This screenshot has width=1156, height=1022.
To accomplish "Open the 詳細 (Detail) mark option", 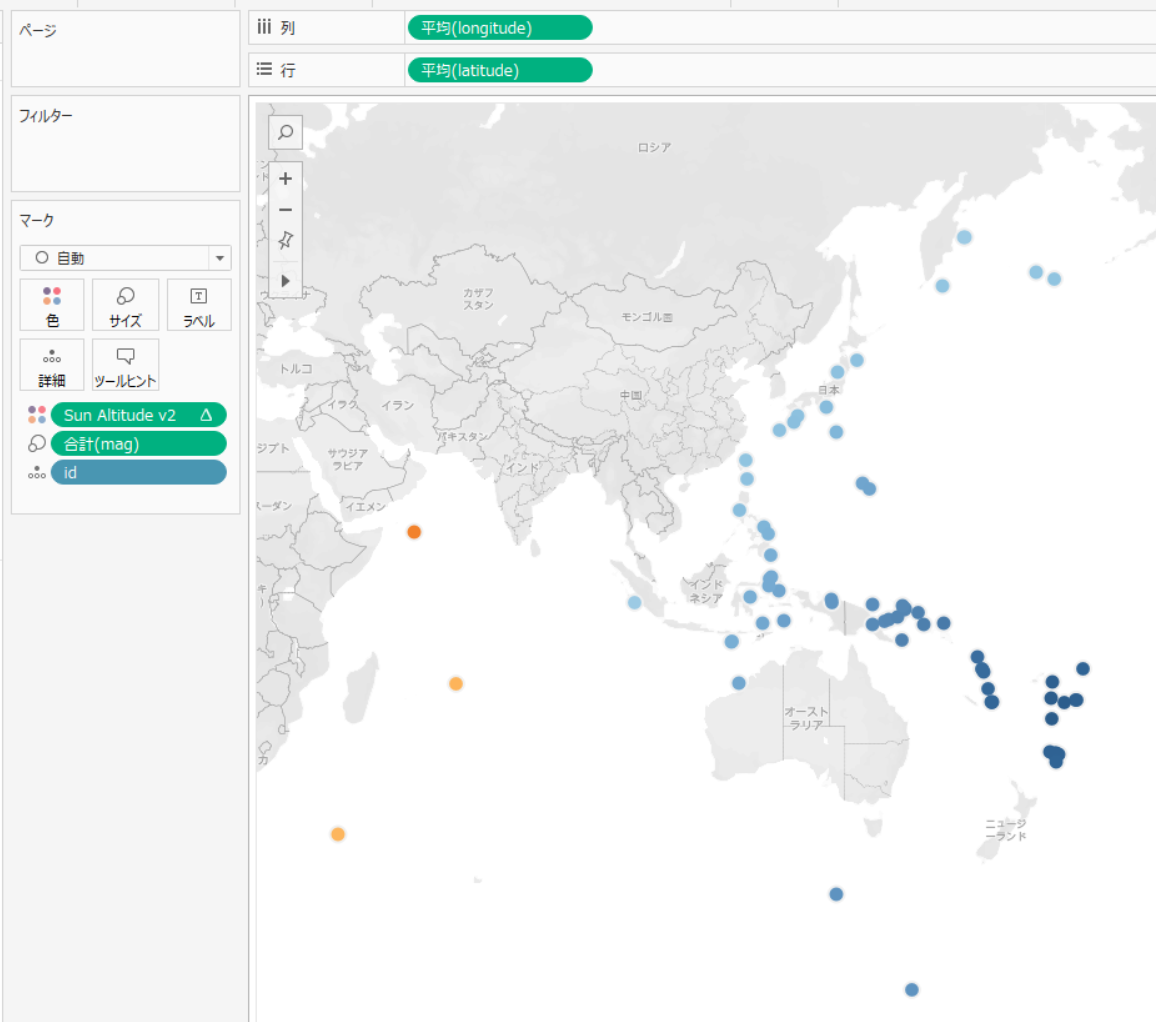I will click(51, 364).
